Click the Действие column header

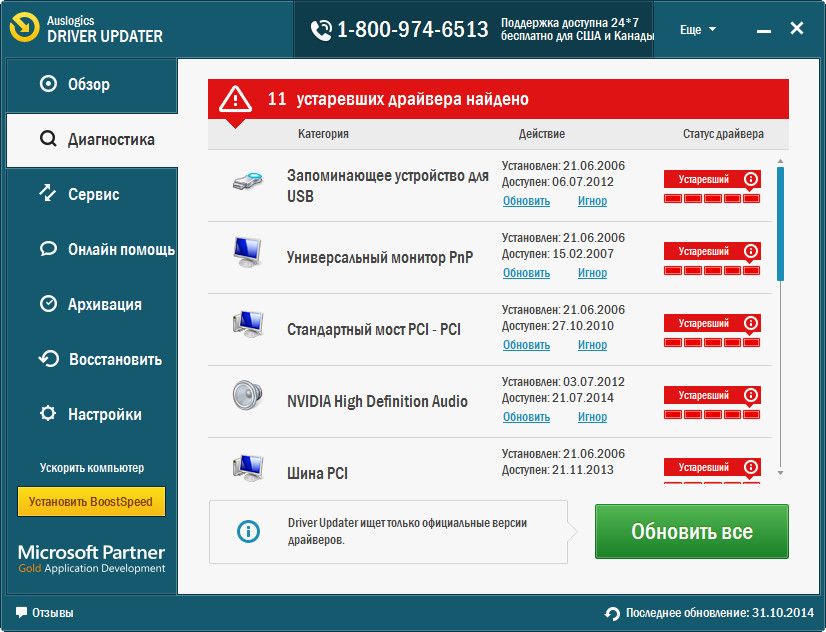(x=542, y=134)
